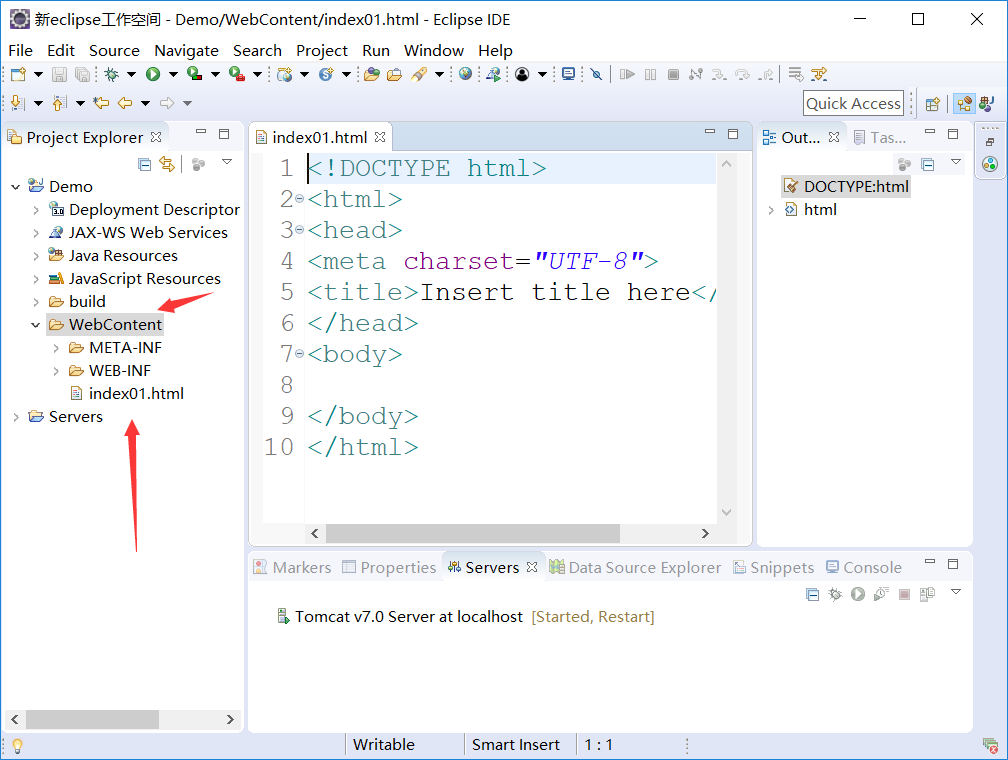Start the server from Servers view toolbar
Viewport: 1008px width, 760px height.
tap(858, 594)
